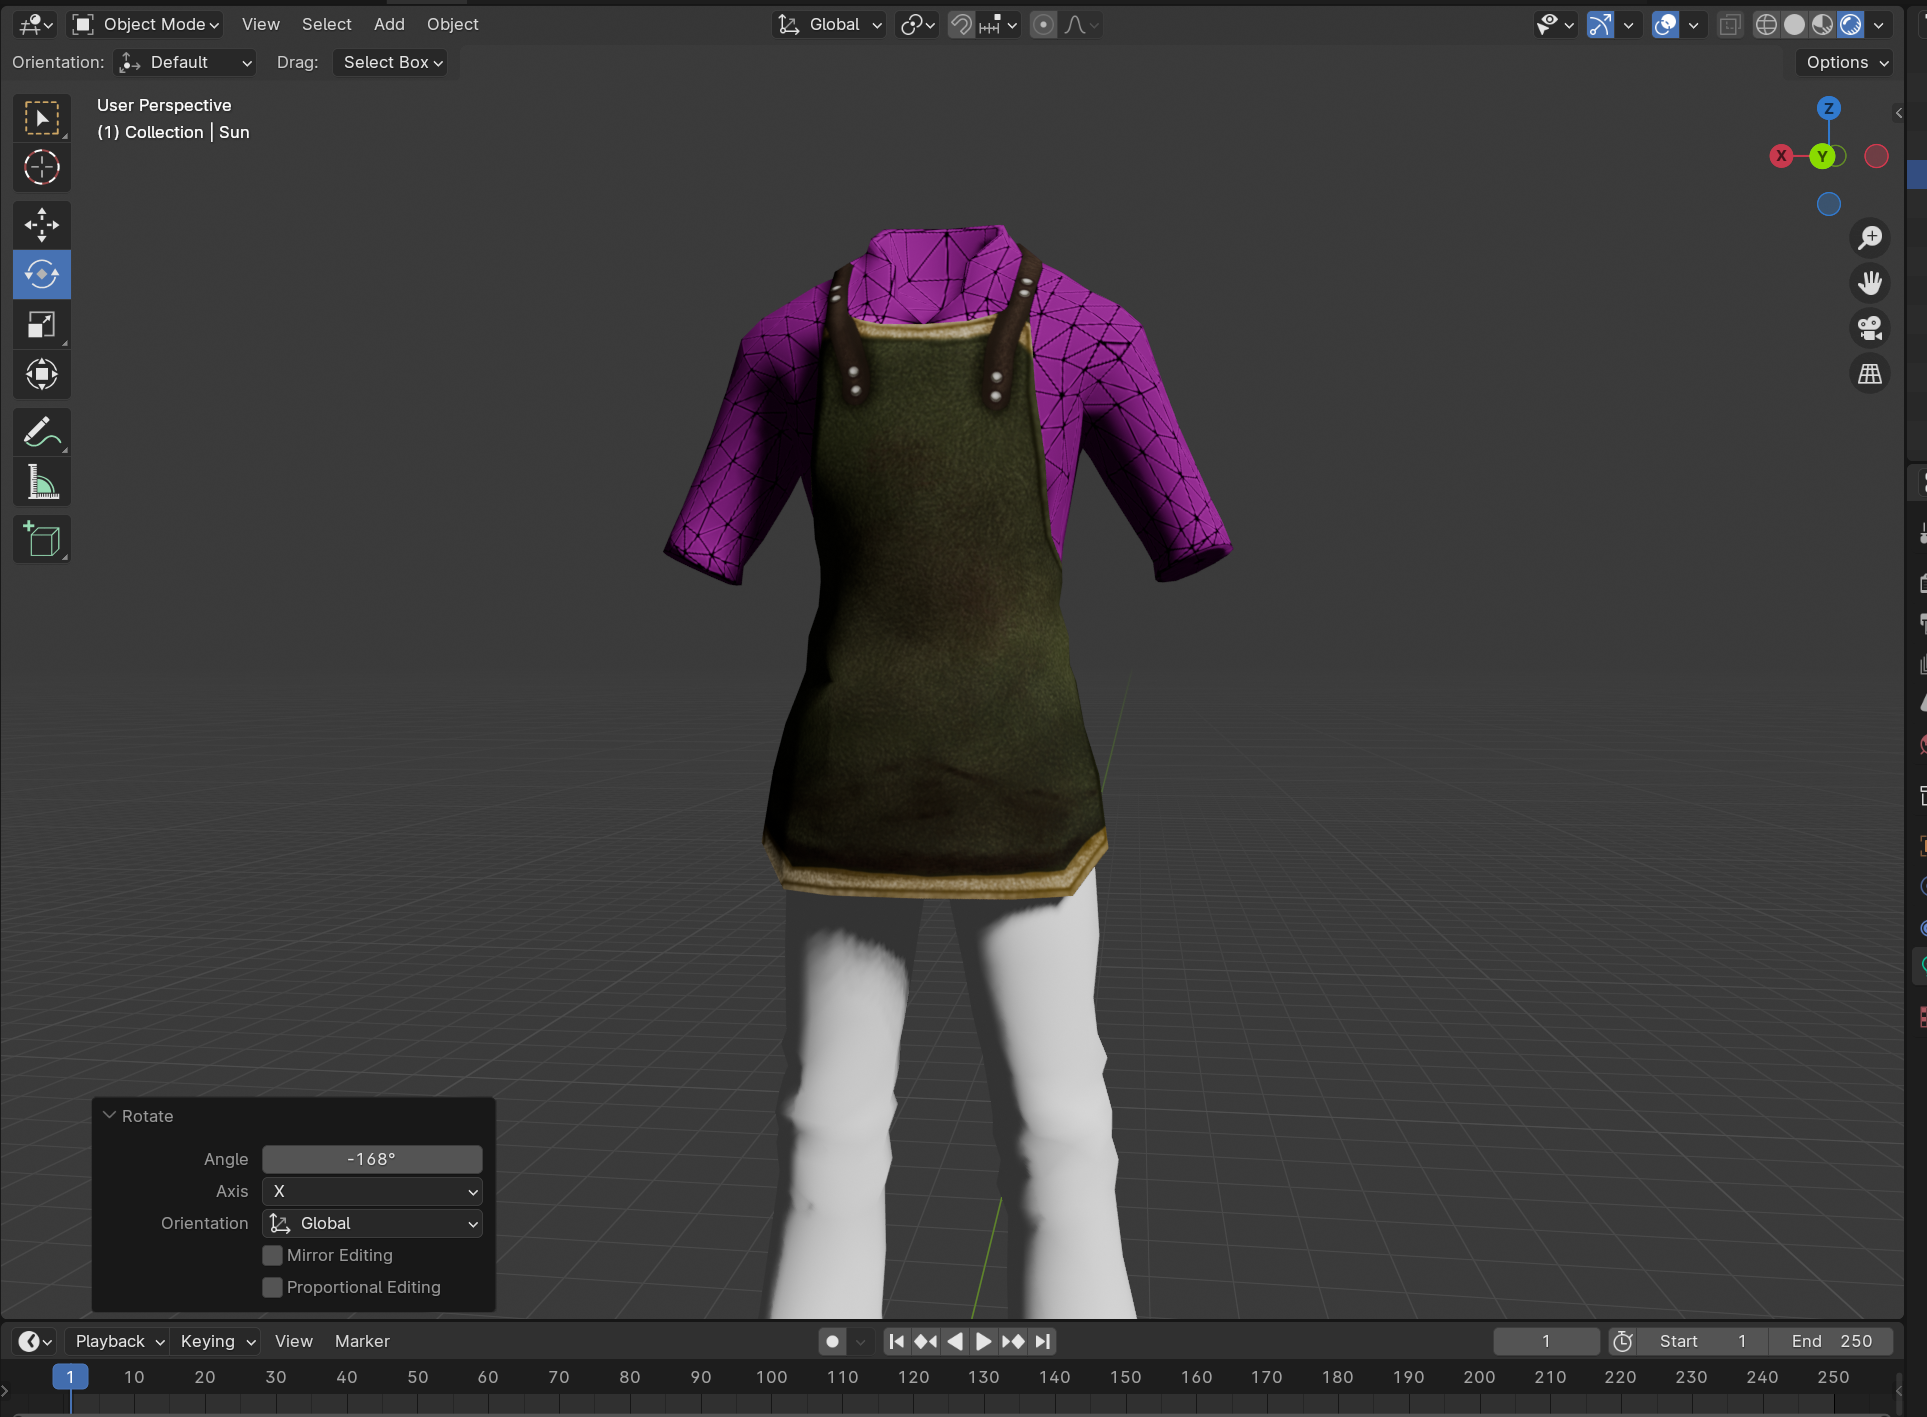1927x1417 pixels.
Task: Click the Options button
Action: coord(1847,62)
